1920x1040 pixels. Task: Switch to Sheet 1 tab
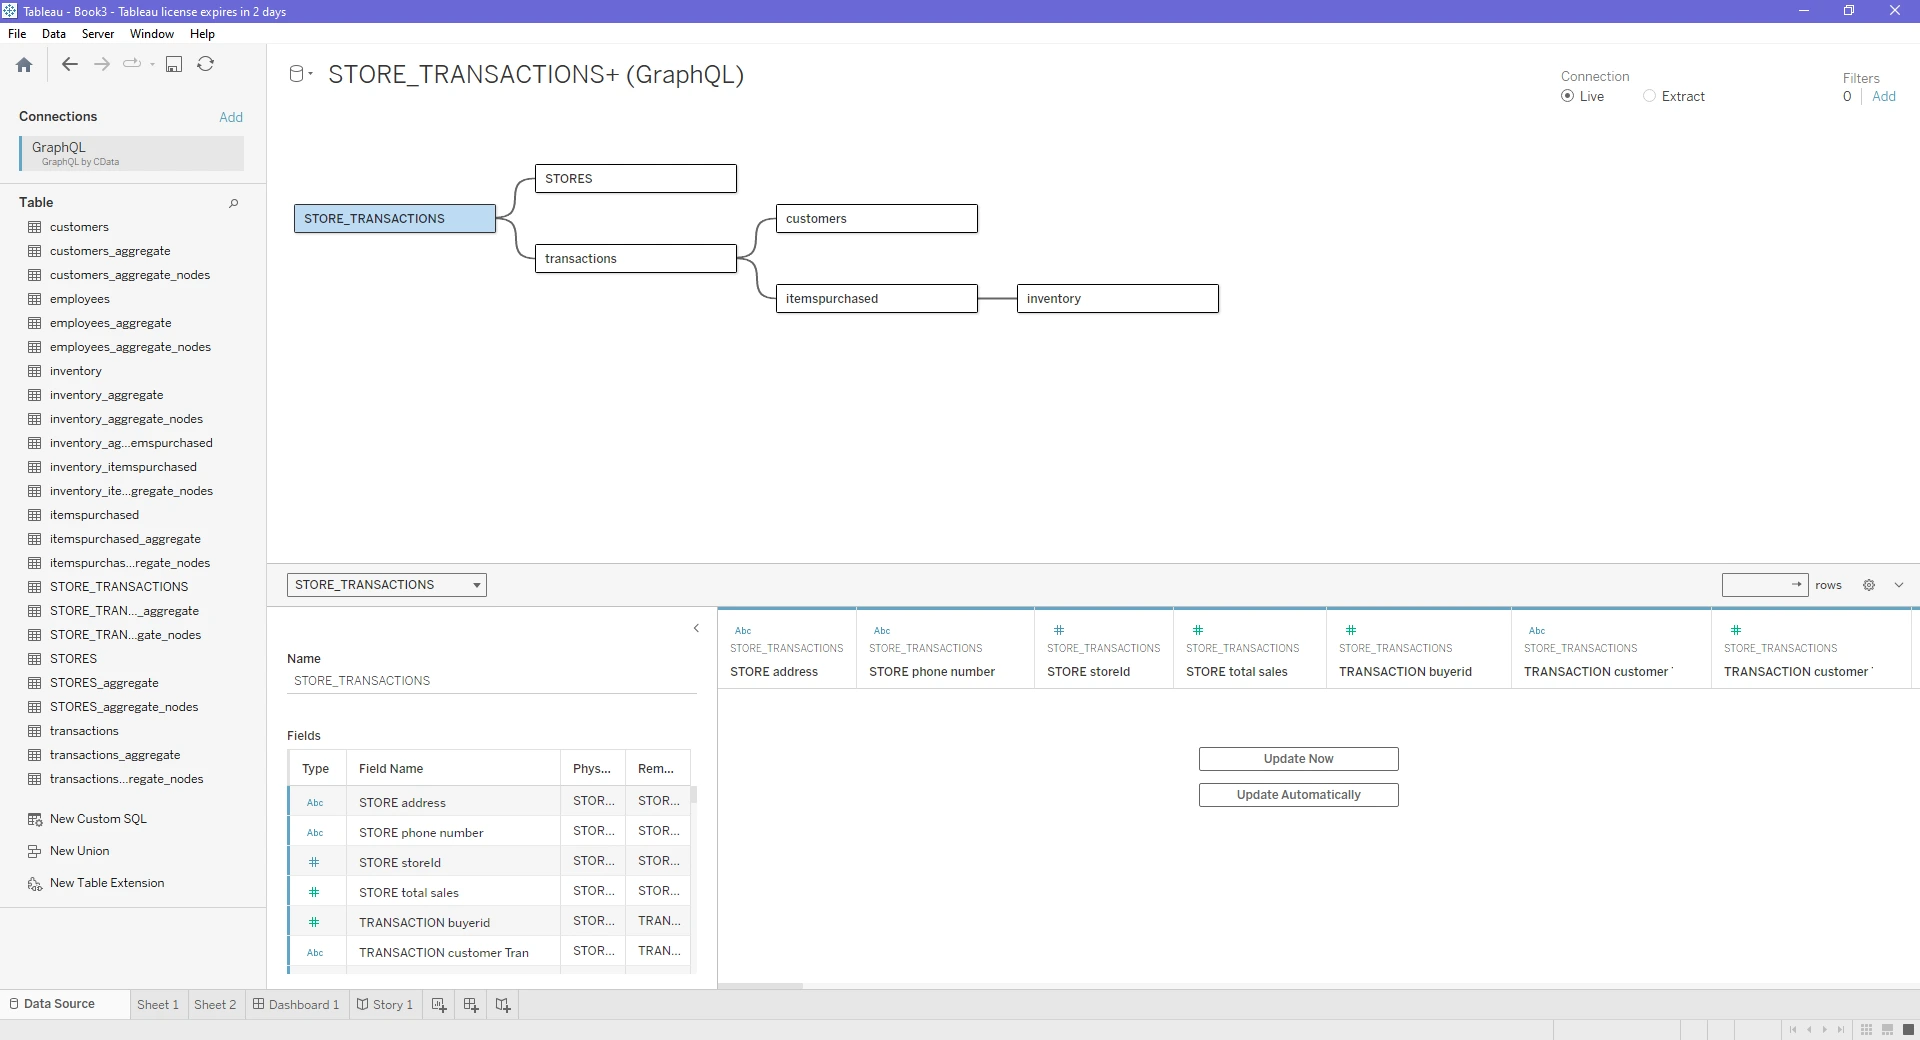click(x=158, y=1005)
